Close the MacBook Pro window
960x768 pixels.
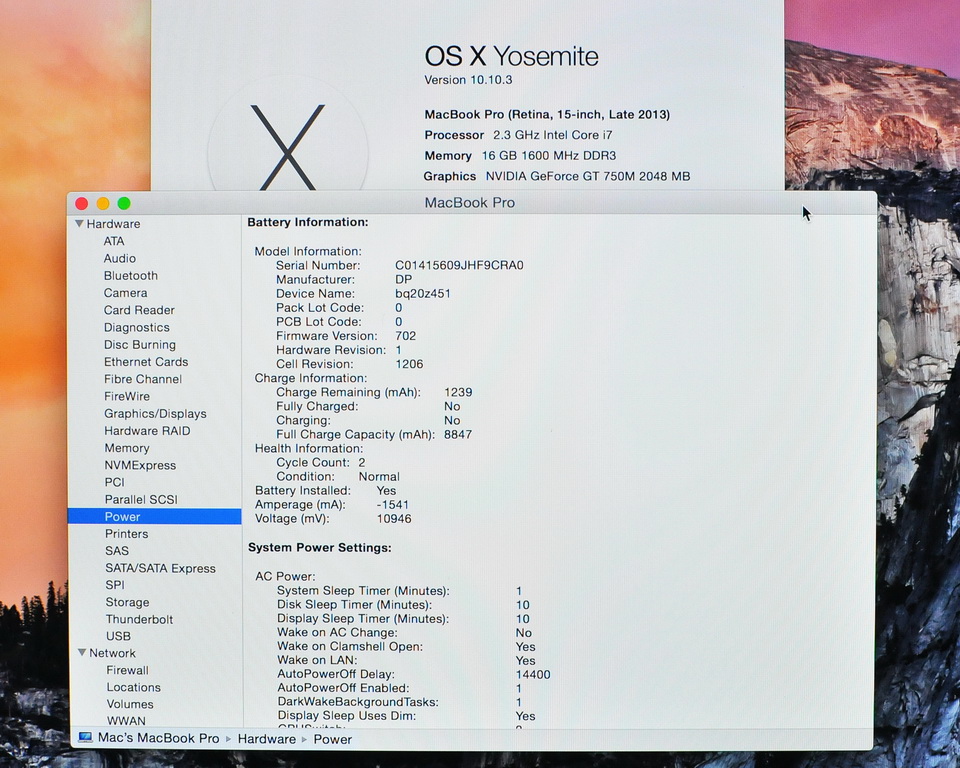(x=81, y=203)
